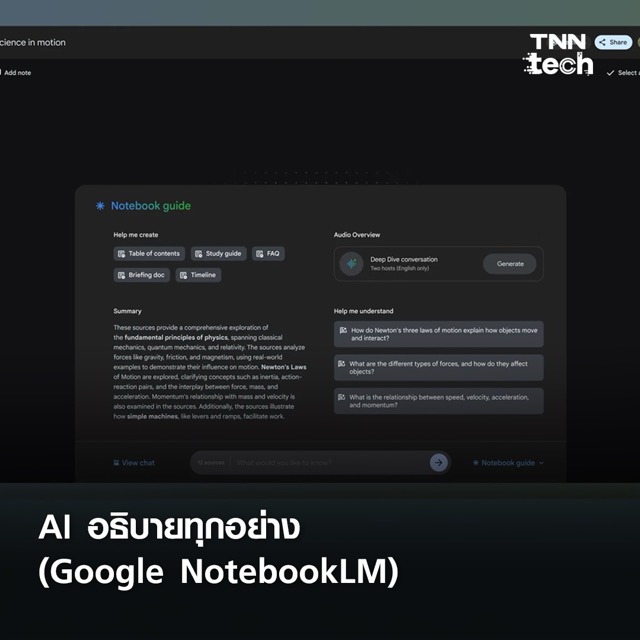The image size is (640, 640).
Task: Click the 12 sources label in chat box
Action: pos(211,462)
